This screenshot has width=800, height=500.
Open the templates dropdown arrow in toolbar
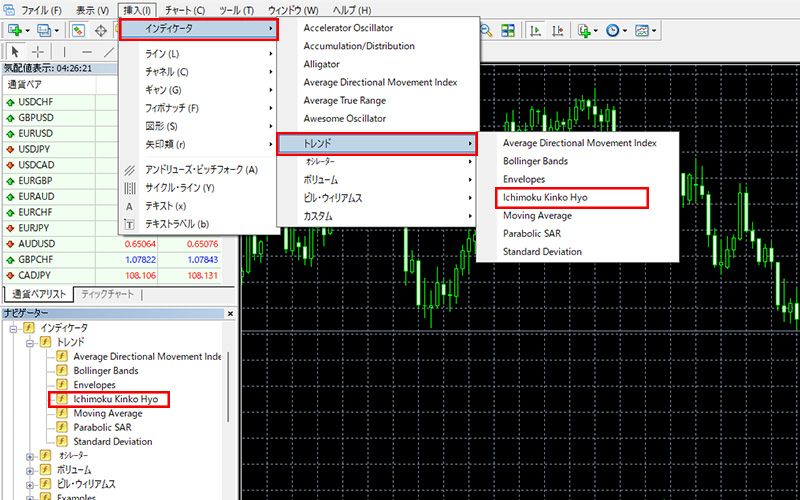655,31
